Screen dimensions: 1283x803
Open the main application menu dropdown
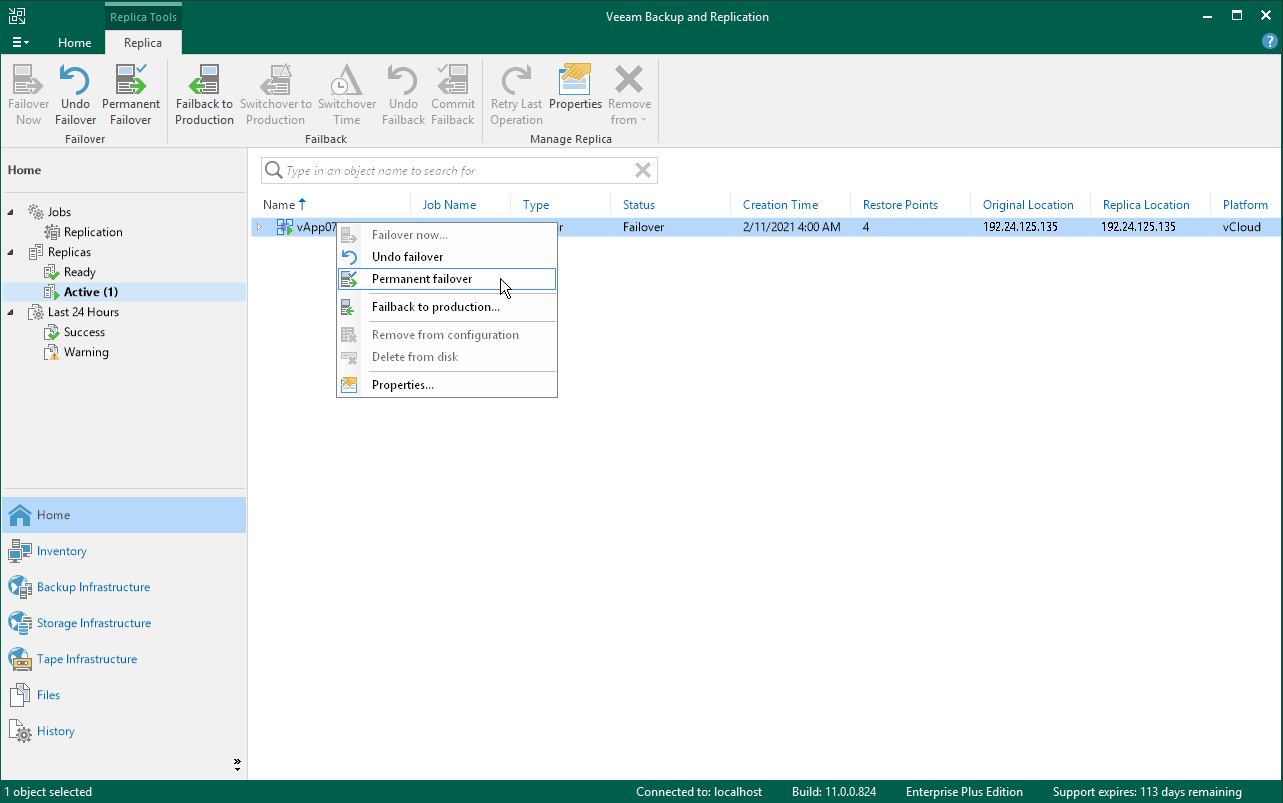coord(20,43)
